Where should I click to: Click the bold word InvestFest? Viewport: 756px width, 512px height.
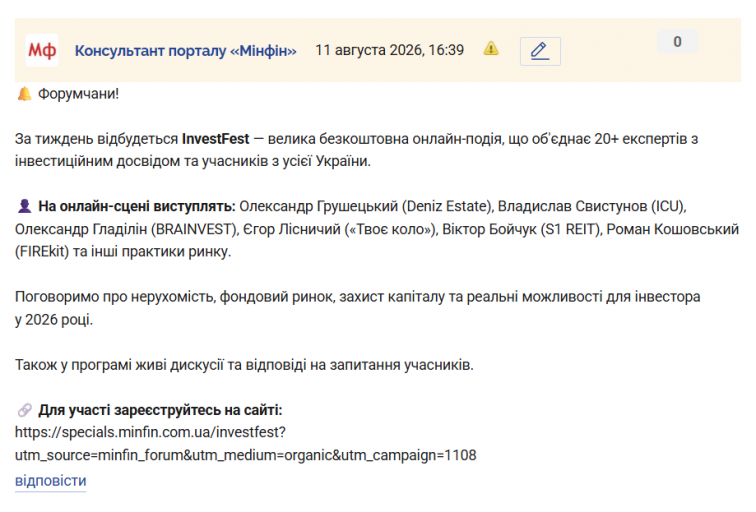216,139
